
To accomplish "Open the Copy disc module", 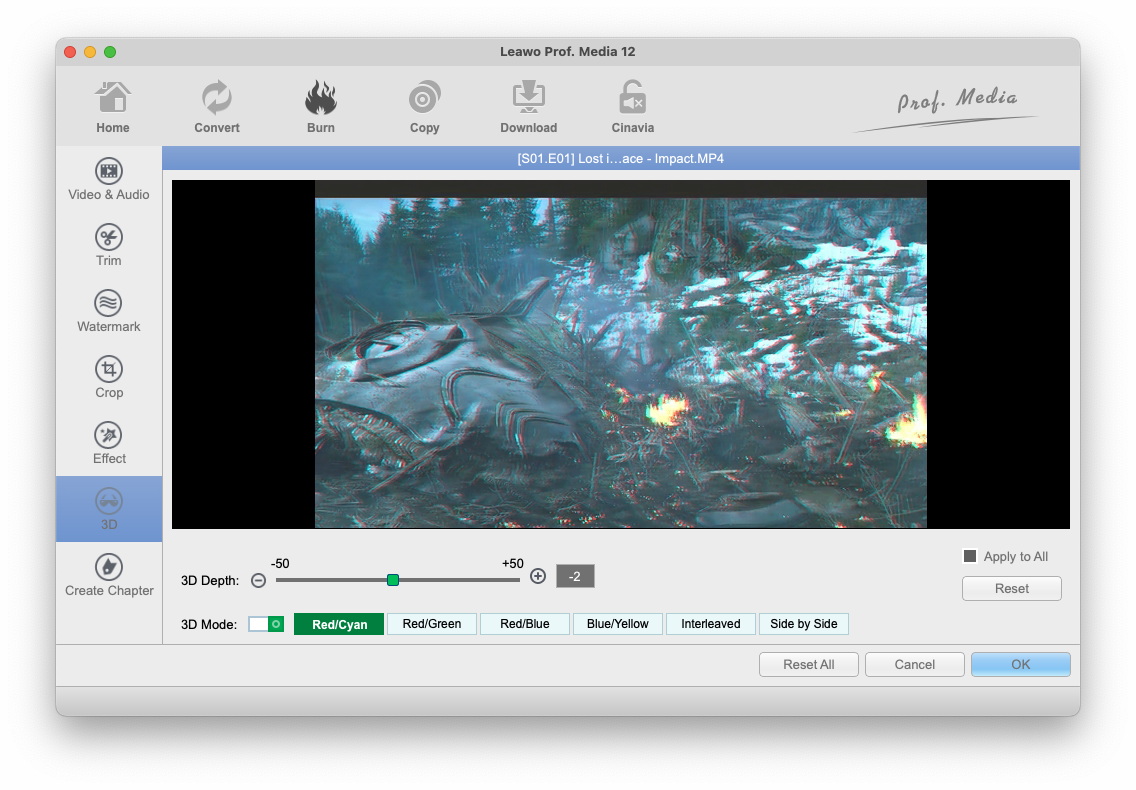I will coord(424,100).
